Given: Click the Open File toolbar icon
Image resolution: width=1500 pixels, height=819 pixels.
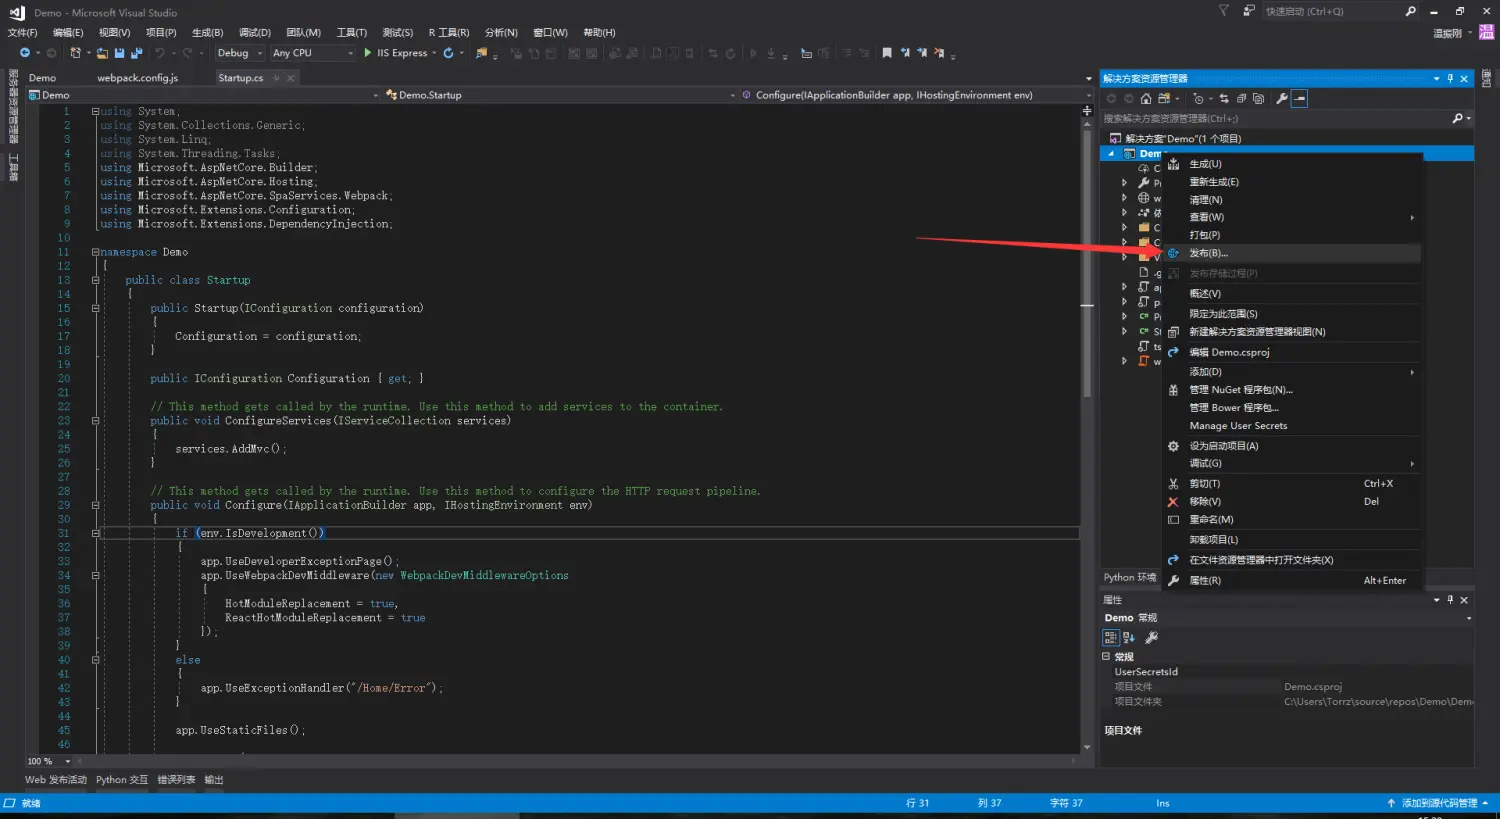Looking at the screenshot, I should click(102, 53).
